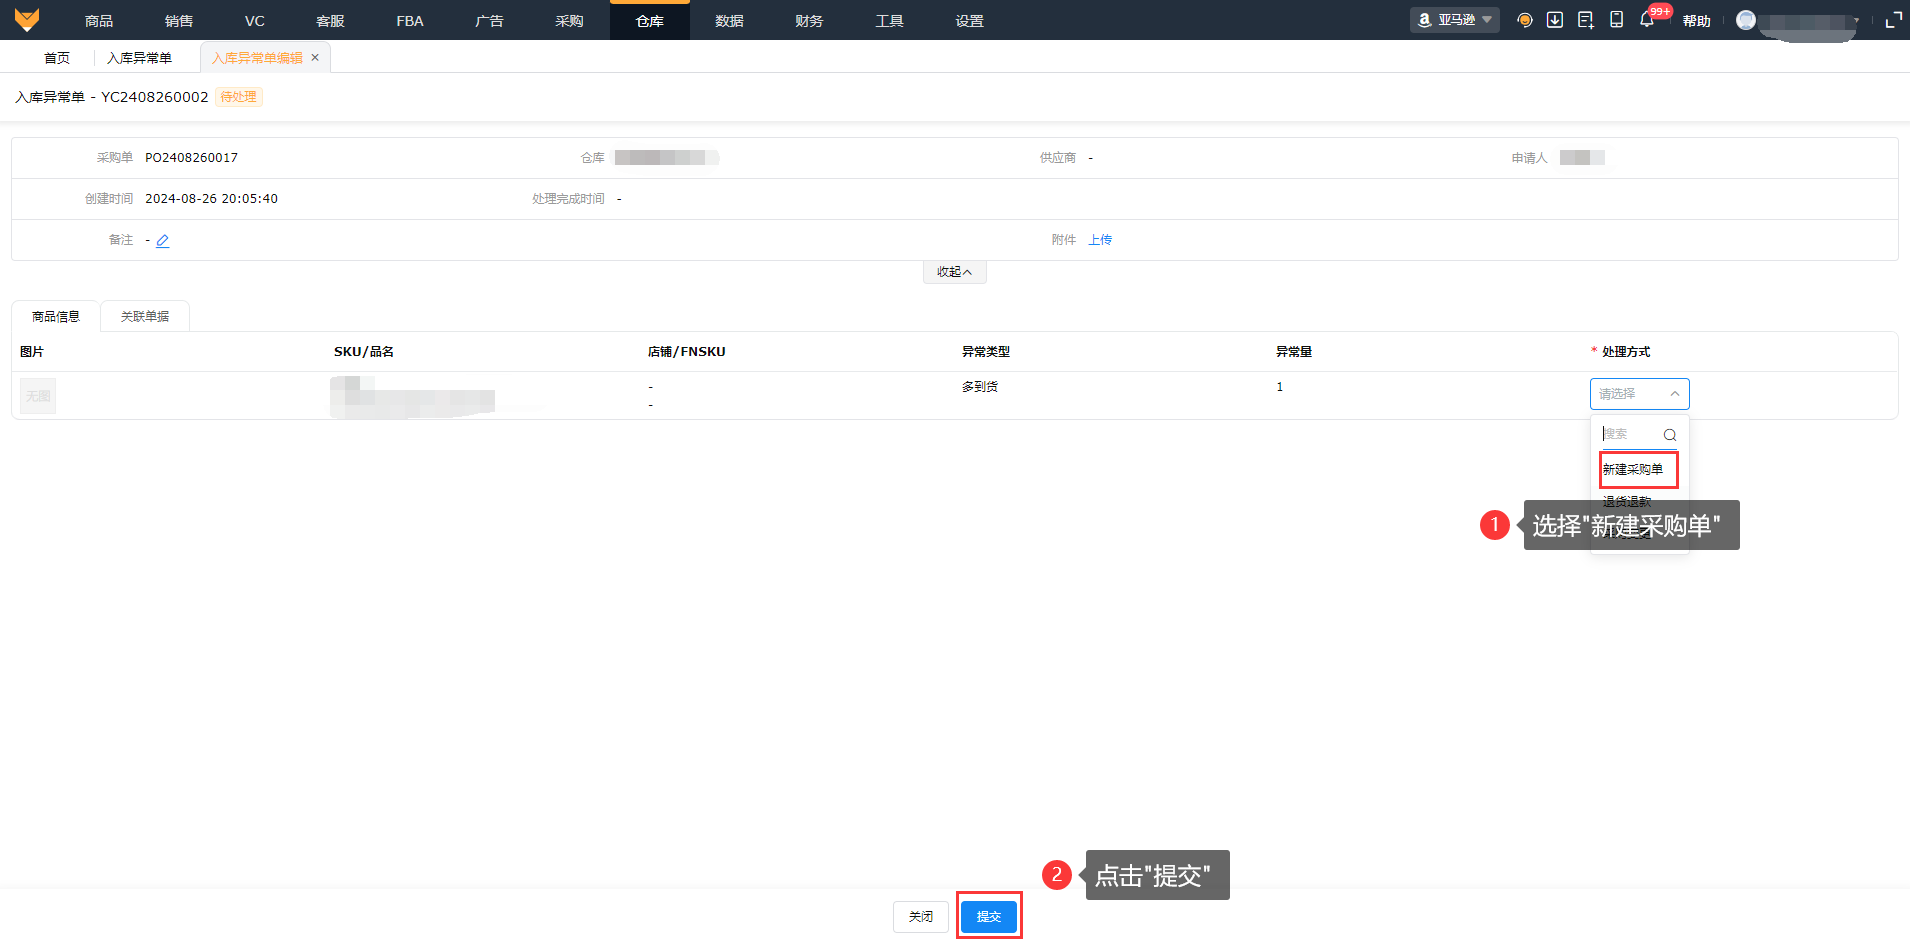
Task: Click the magnifier icon in dropdown search
Action: 1670,435
